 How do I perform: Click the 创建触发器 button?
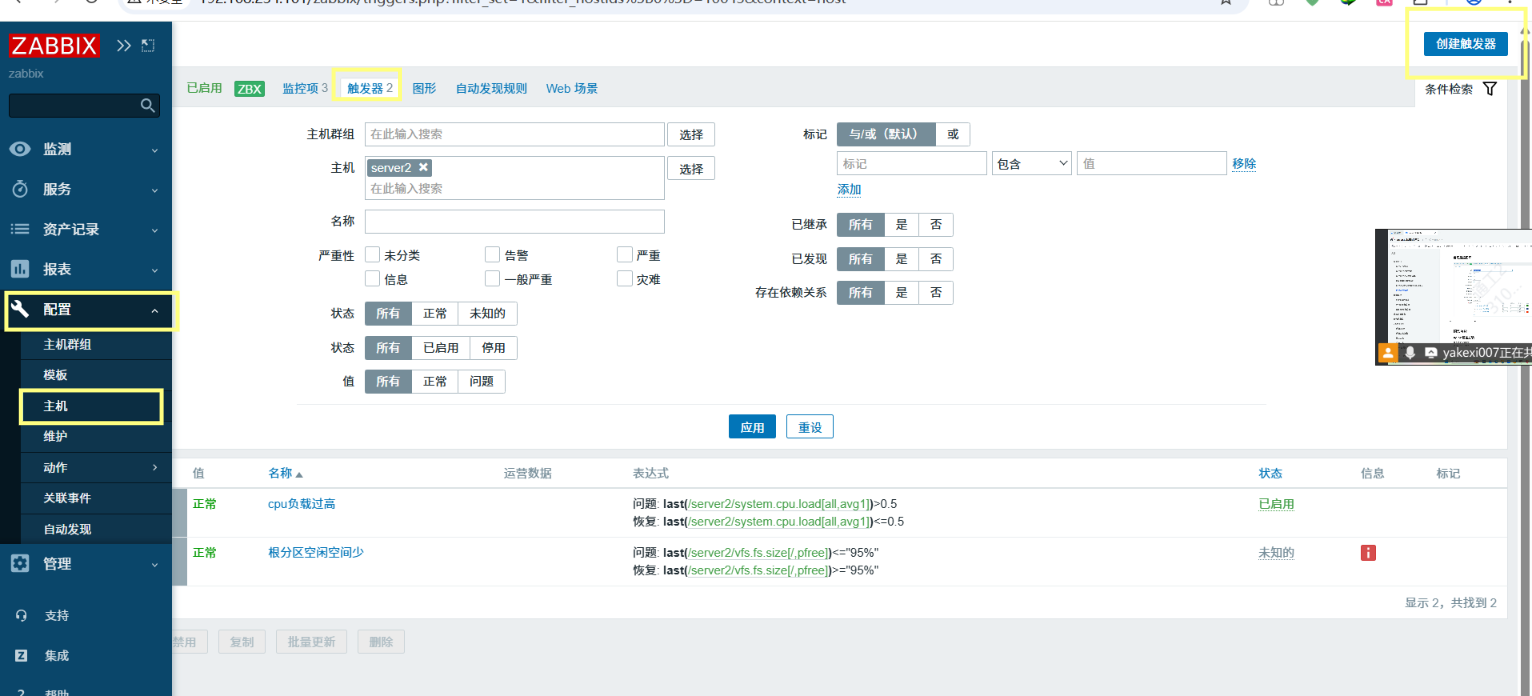click(x=1466, y=44)
